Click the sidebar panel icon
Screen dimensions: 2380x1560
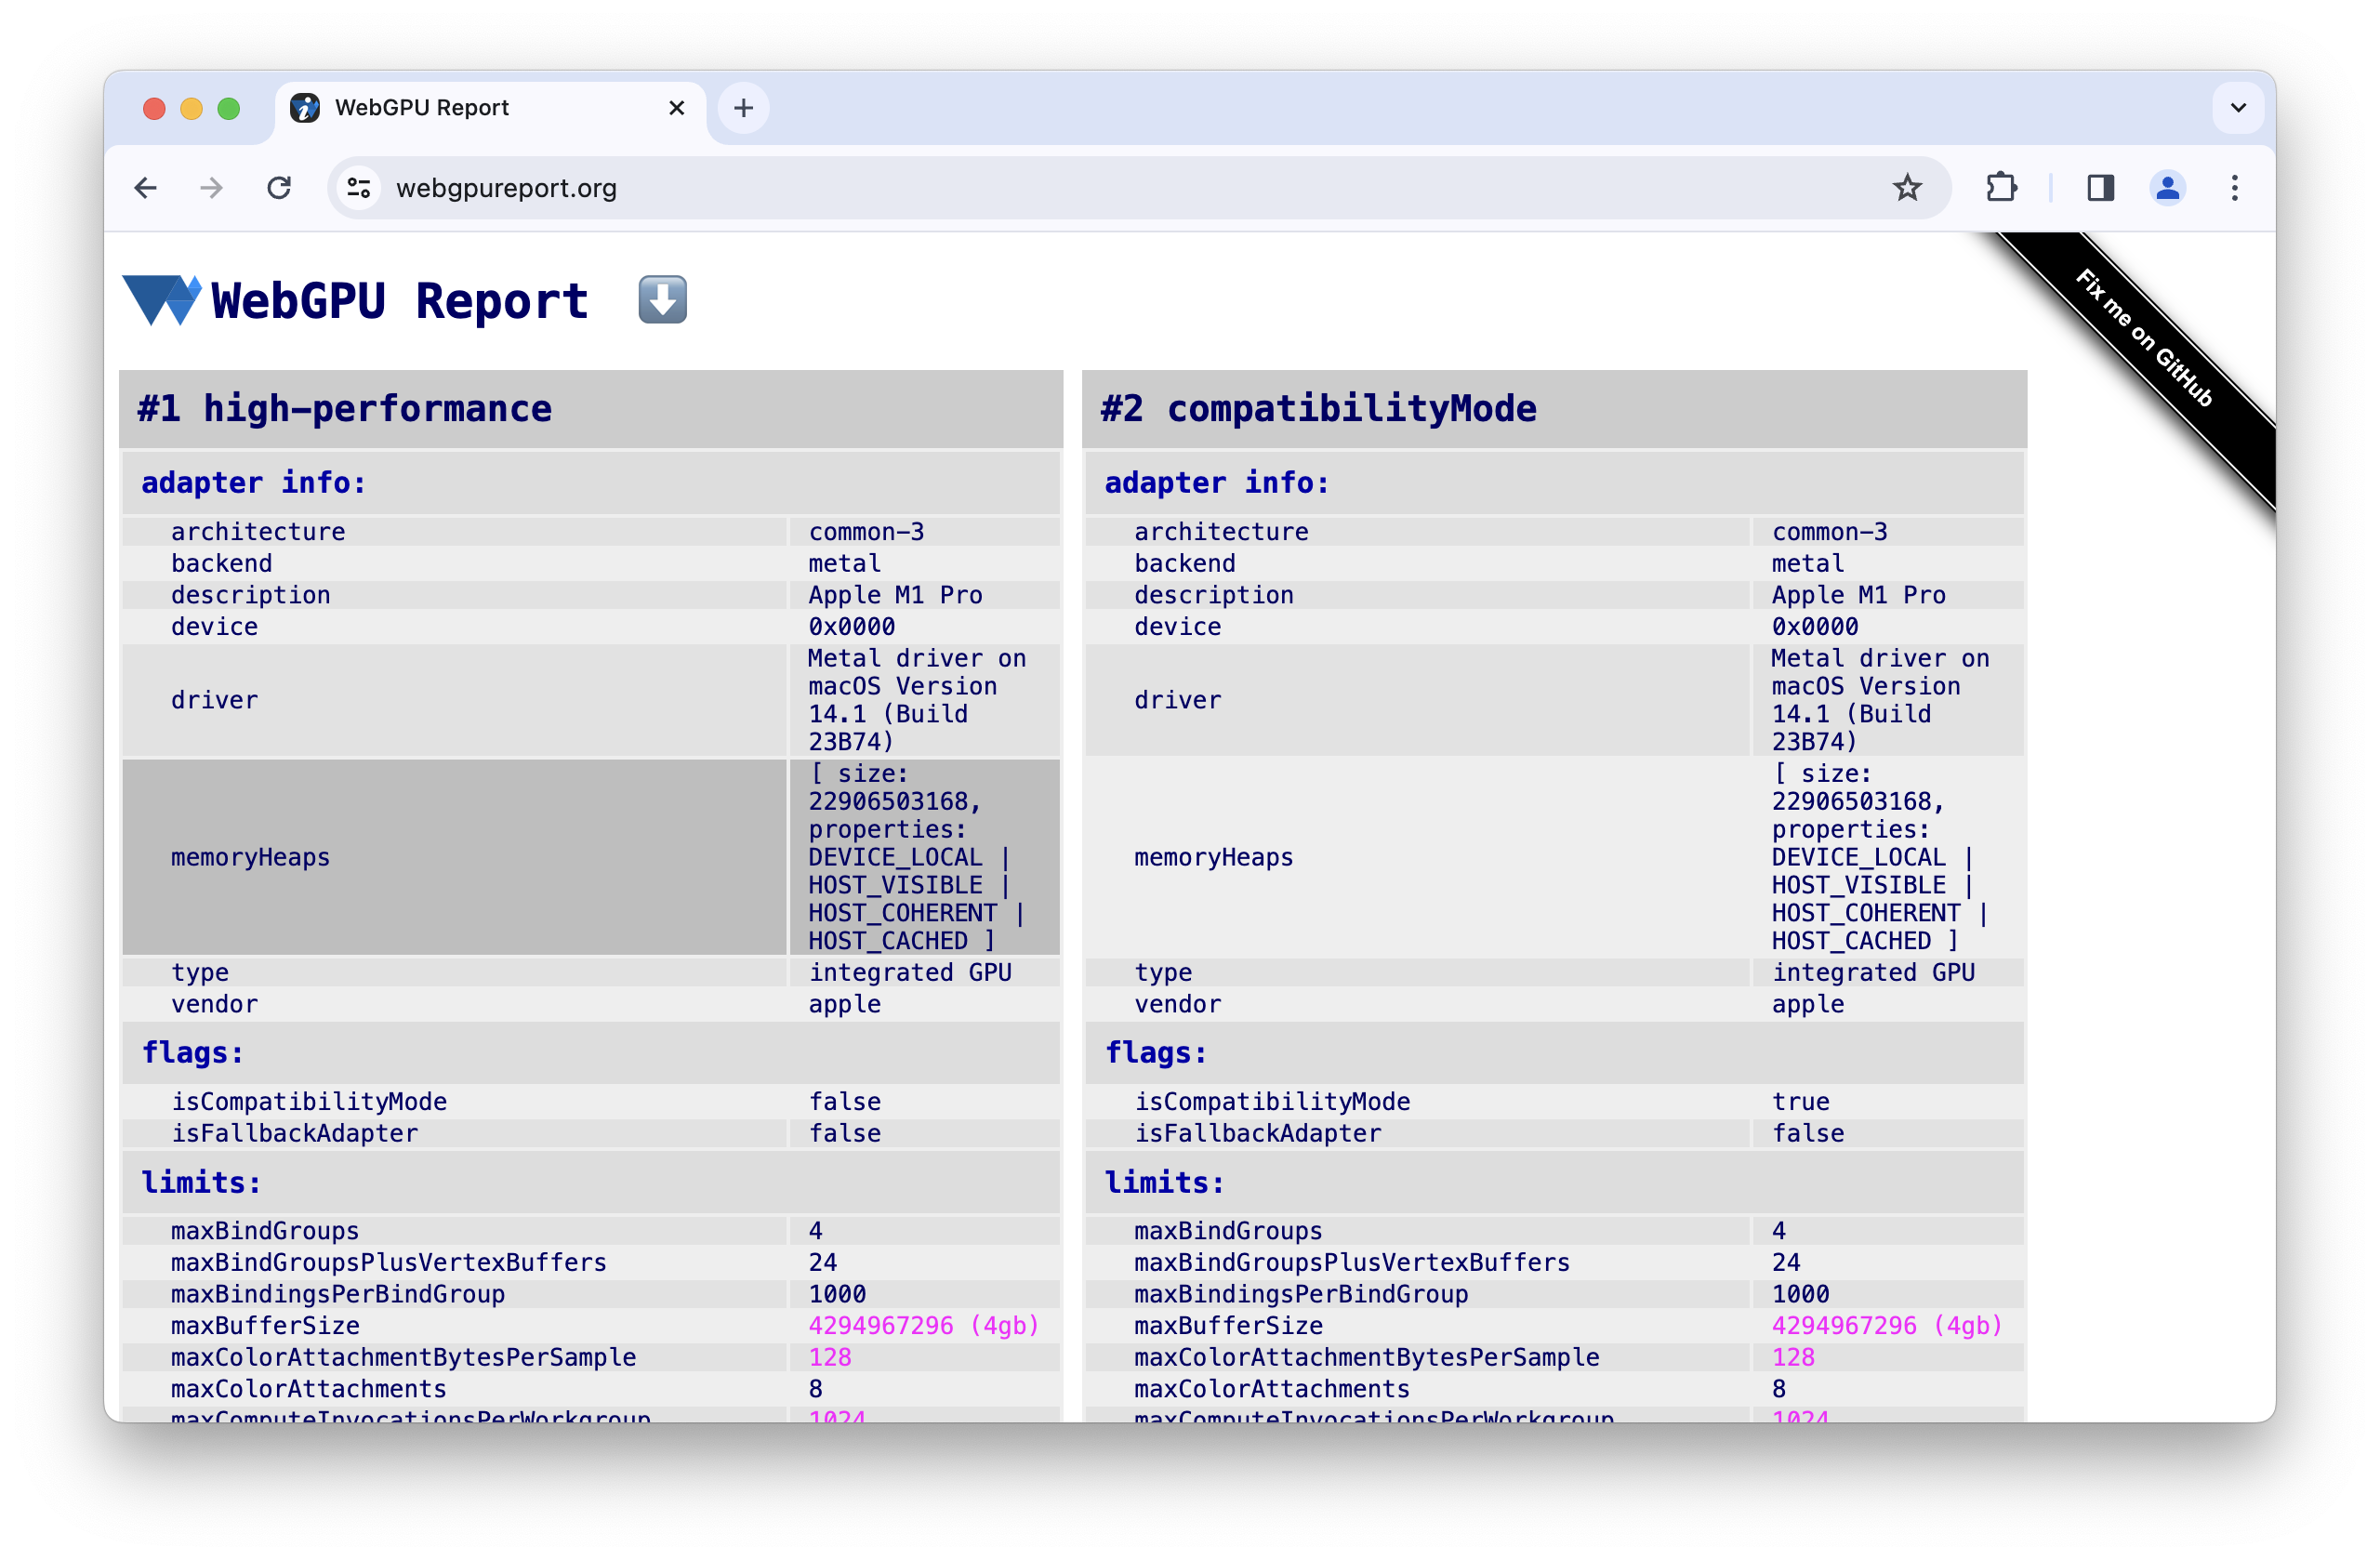click(x=2101, y=186)
